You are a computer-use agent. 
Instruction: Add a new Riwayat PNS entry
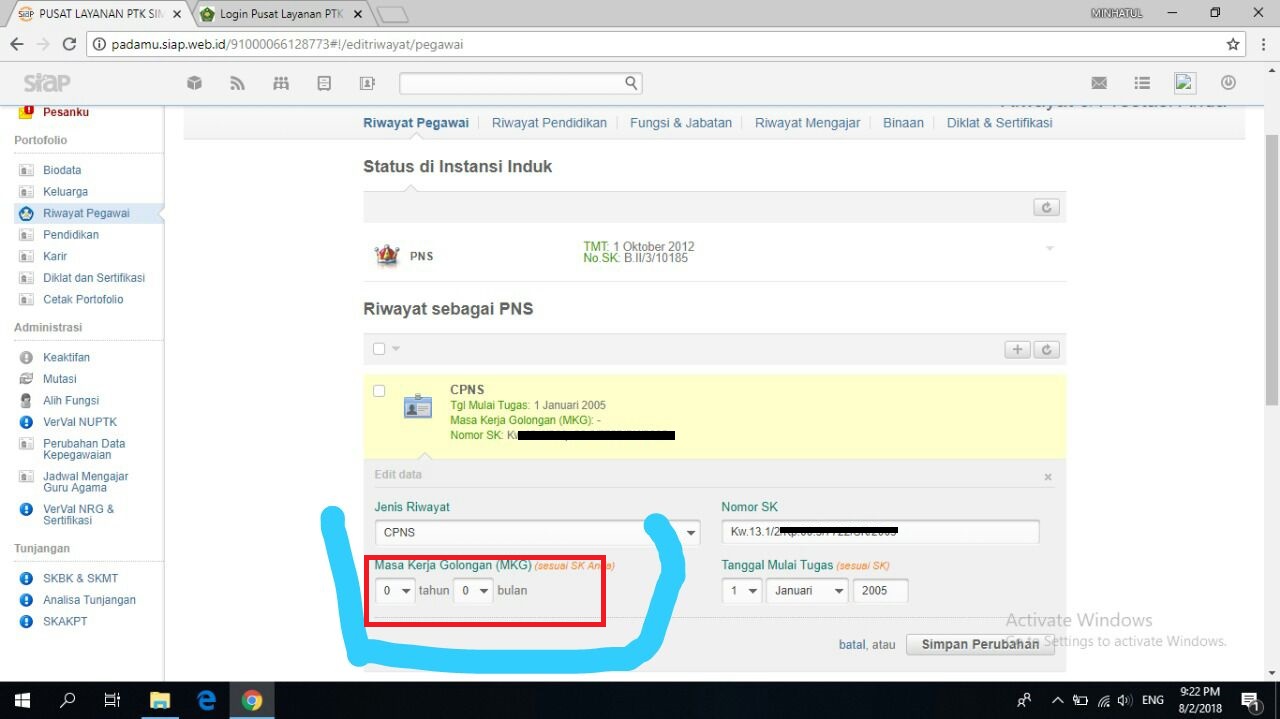1017,349
